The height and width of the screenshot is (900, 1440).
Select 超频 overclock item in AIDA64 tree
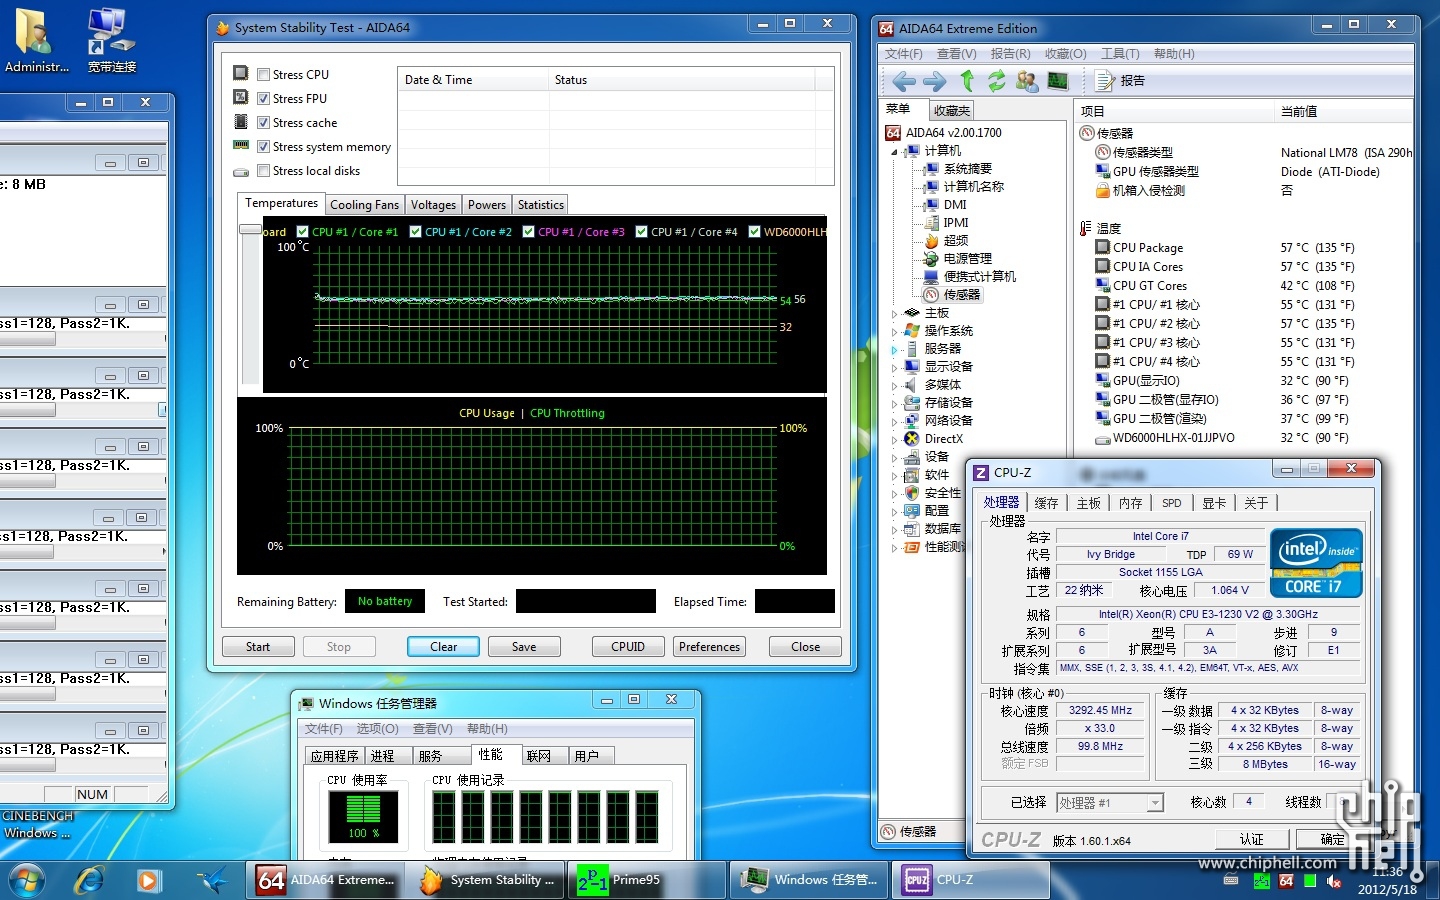(x=945, y=241)
